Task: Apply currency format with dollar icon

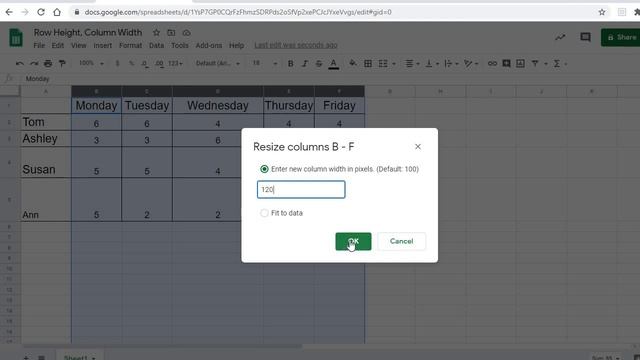Action: 117,63
